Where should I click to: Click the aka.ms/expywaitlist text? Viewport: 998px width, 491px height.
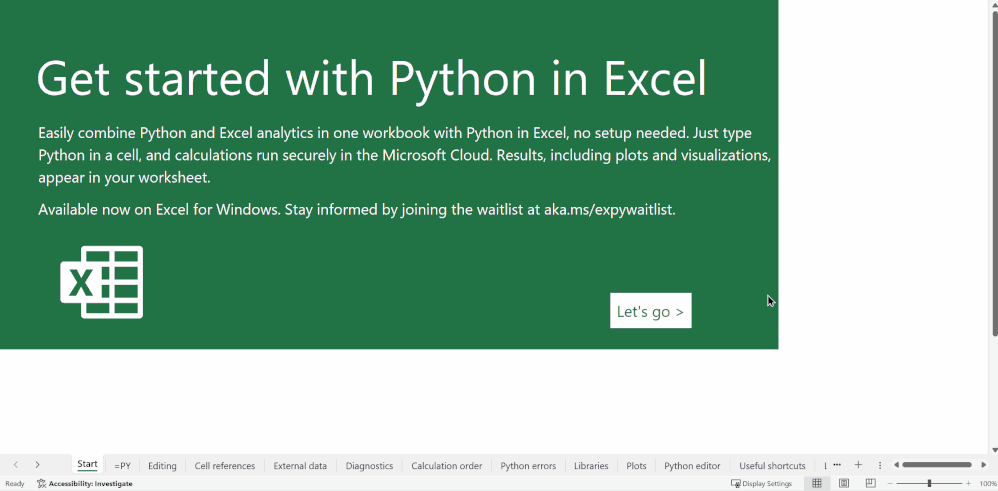pyautogui.click(x=608, y=210)
